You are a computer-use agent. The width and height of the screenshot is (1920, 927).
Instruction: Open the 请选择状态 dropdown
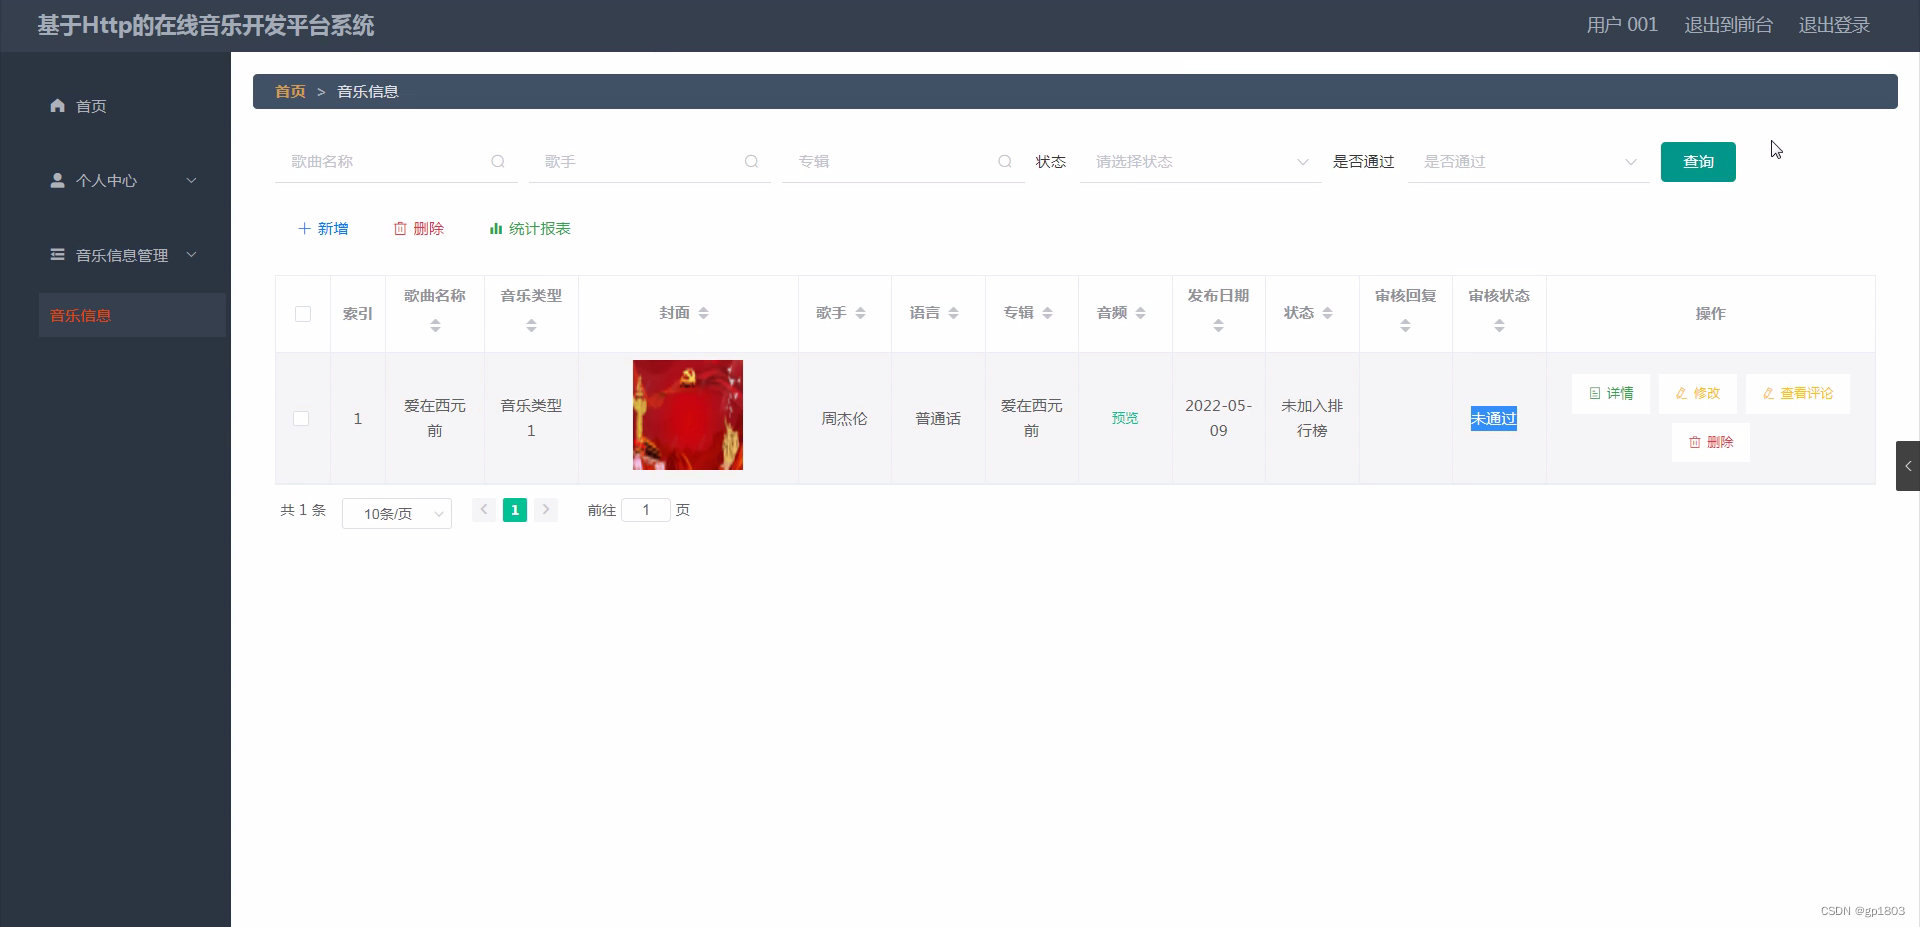click(x=1200, y=161)
